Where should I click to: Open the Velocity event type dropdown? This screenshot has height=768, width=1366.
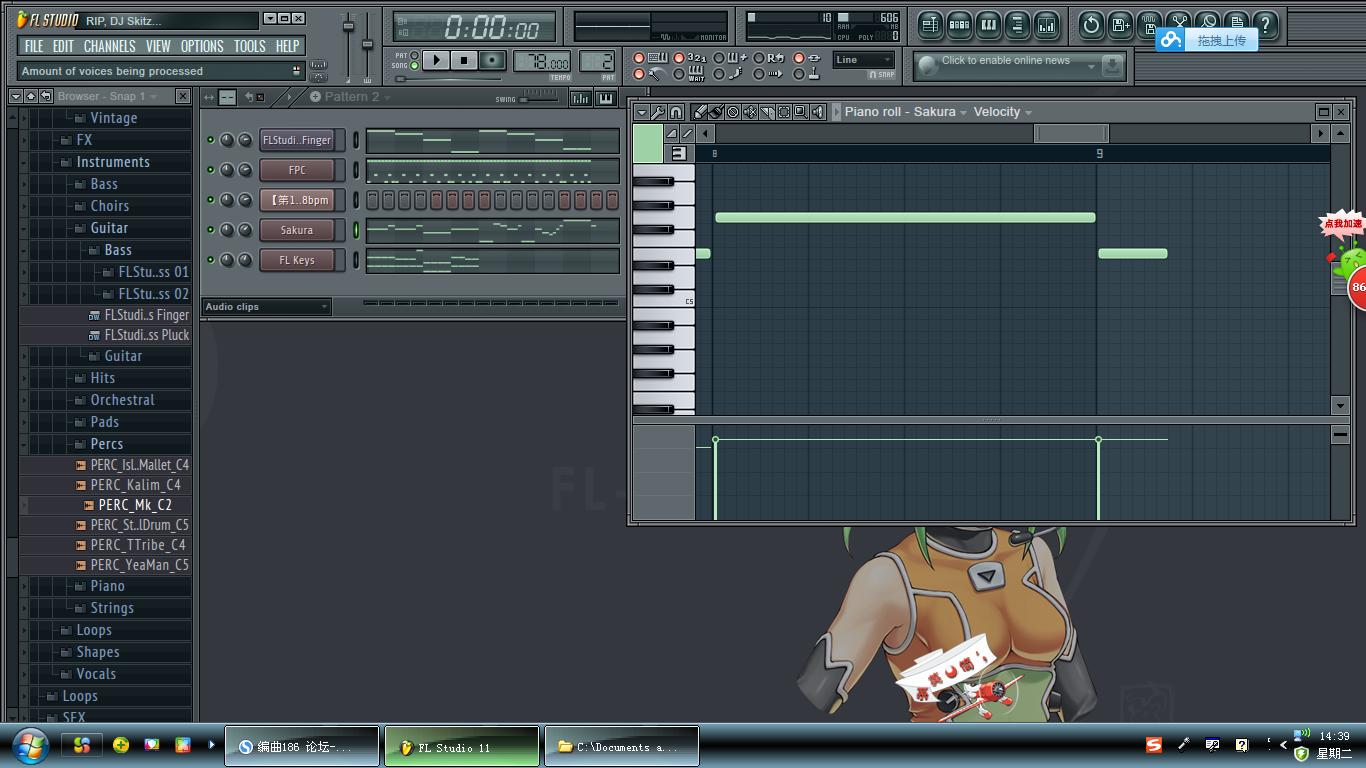click(1002, 112)
